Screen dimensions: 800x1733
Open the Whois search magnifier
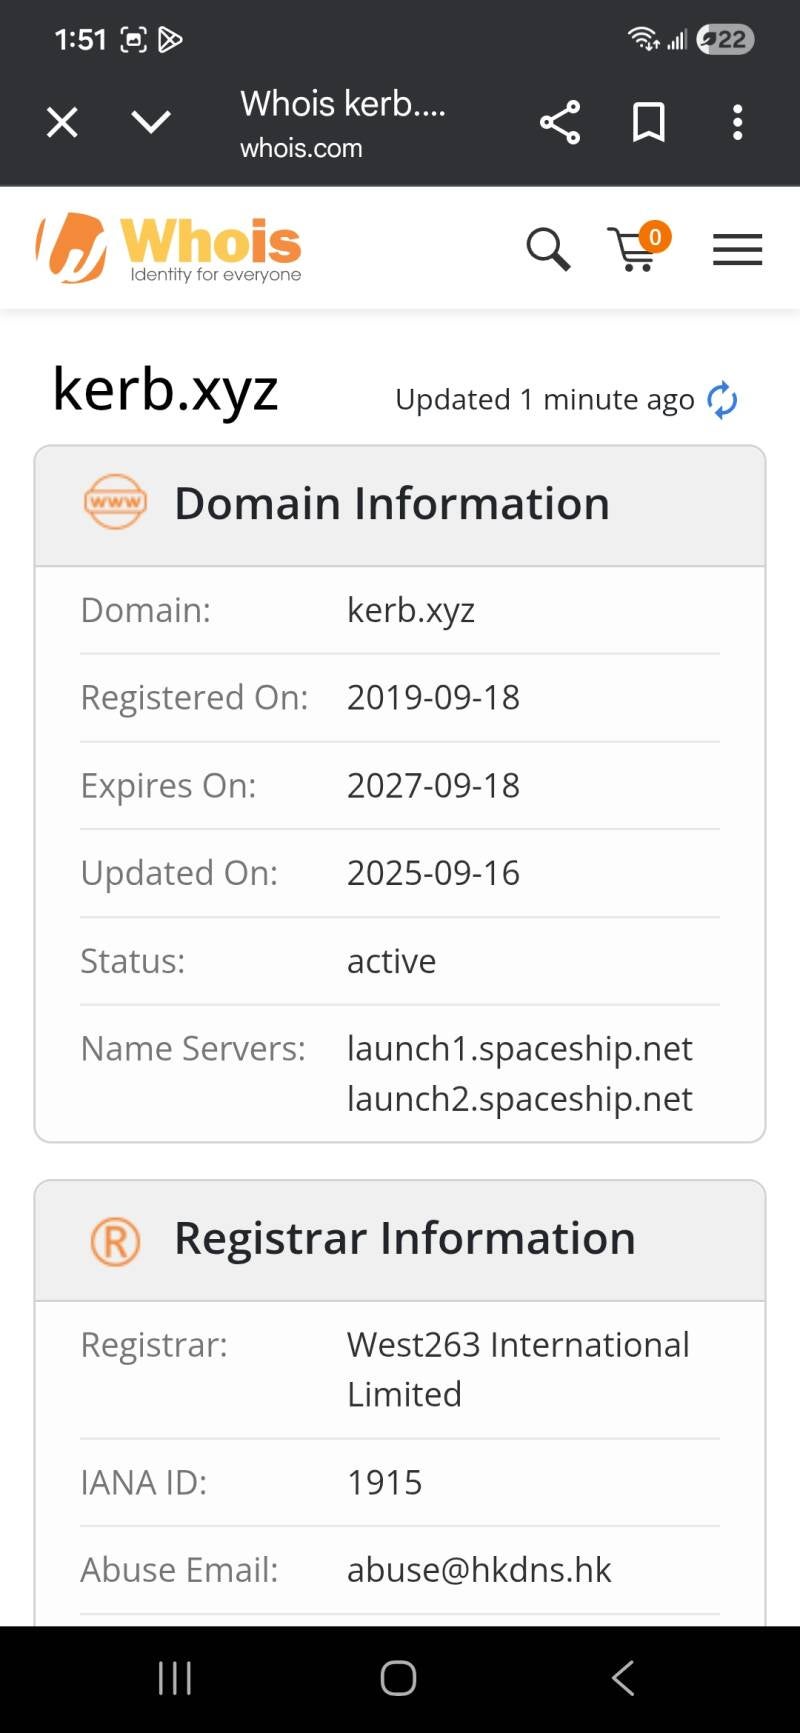tap(548, 249)
